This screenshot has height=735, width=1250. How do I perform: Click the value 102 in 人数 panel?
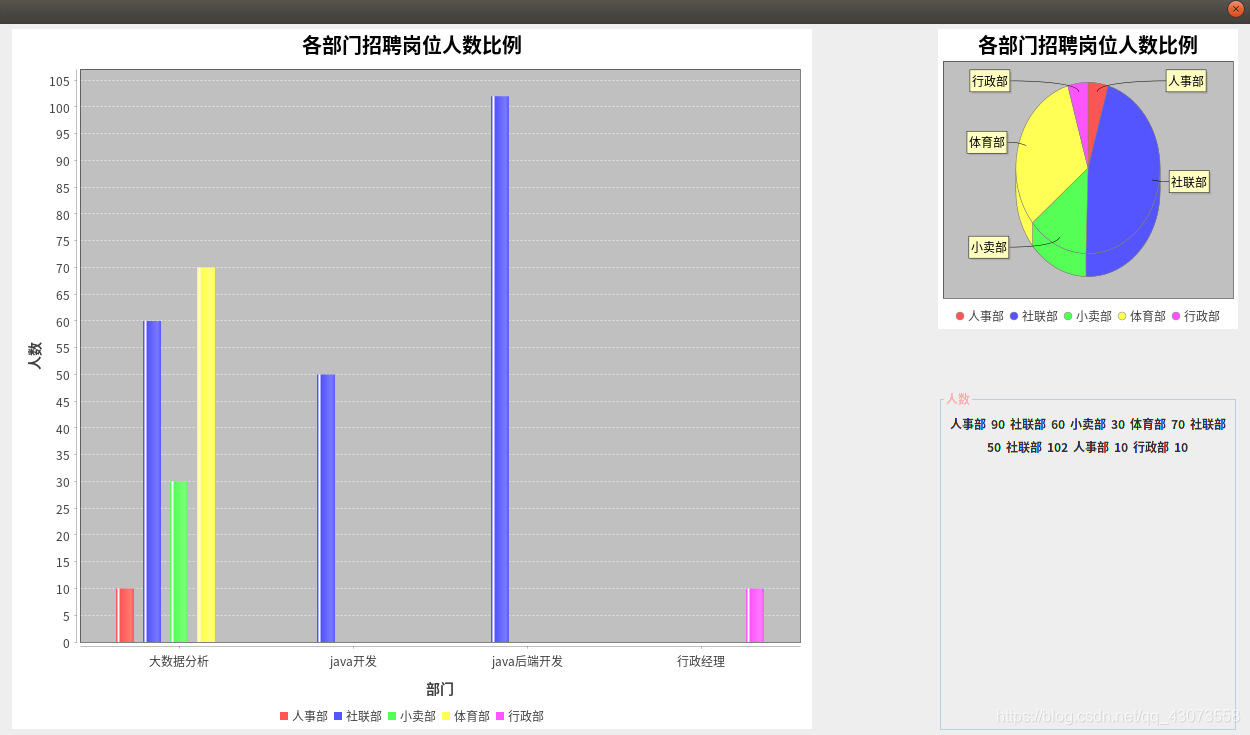tap(1058, 447)
